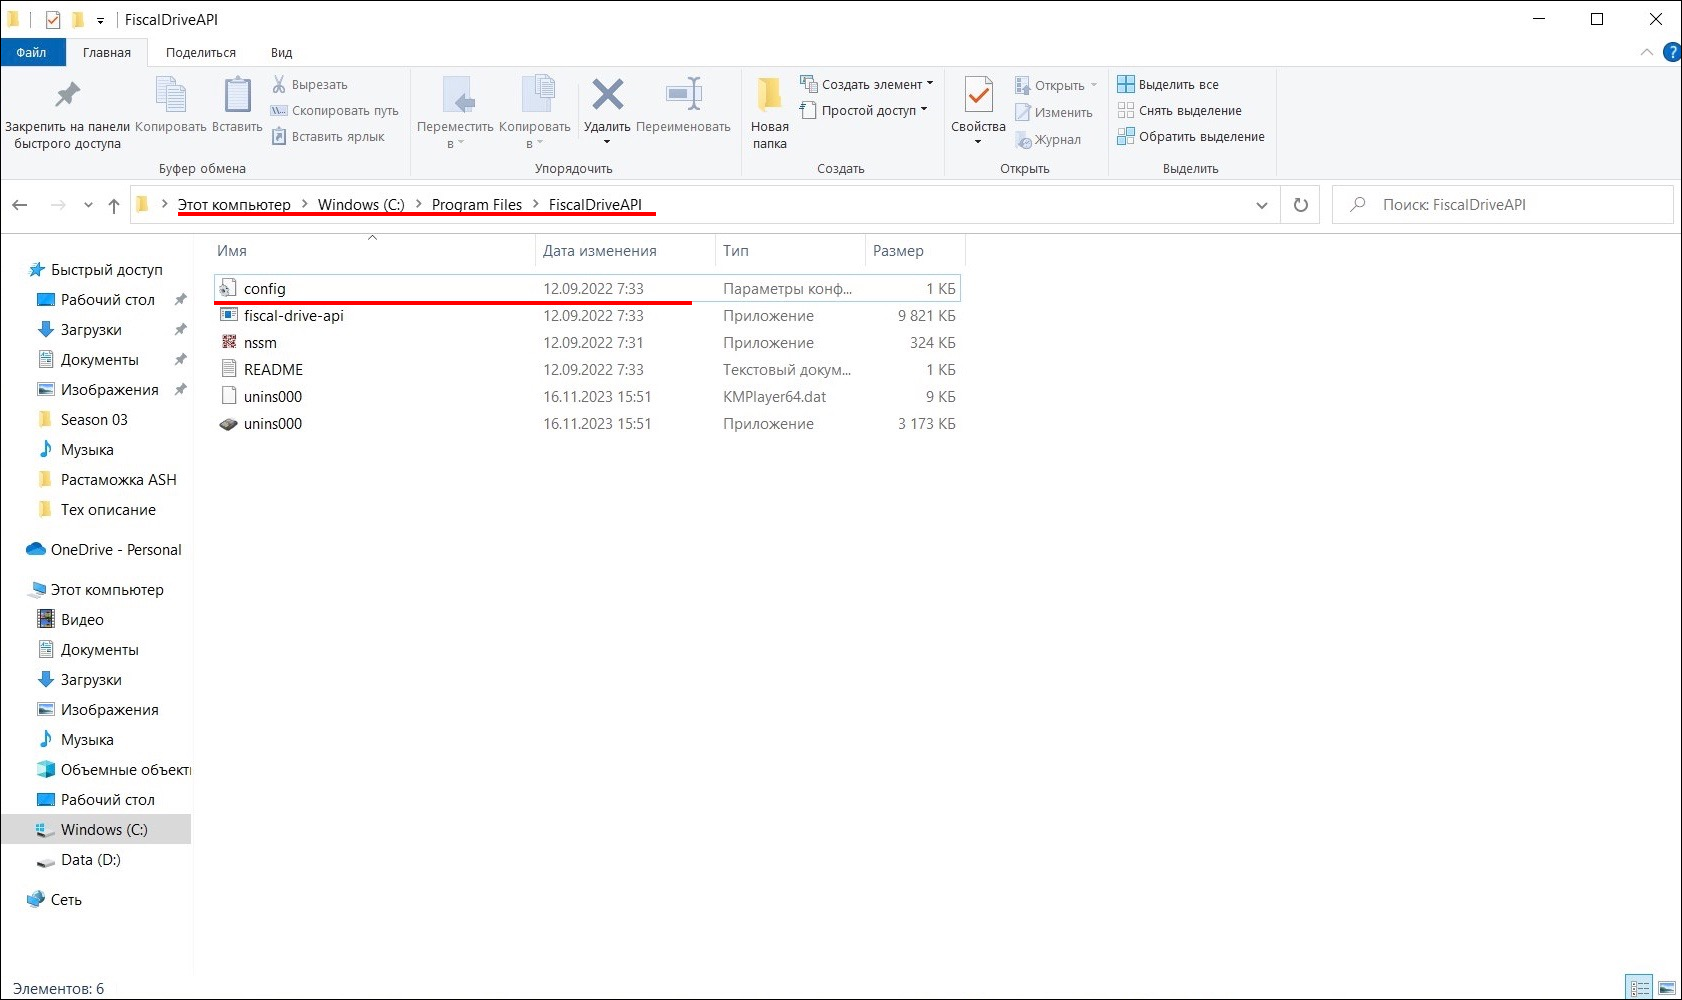The height and width of the screenshot is (1000, 1682).
Task: Select unins000 KMPlayer64.dat file
Action: click(x=587, y=396)
